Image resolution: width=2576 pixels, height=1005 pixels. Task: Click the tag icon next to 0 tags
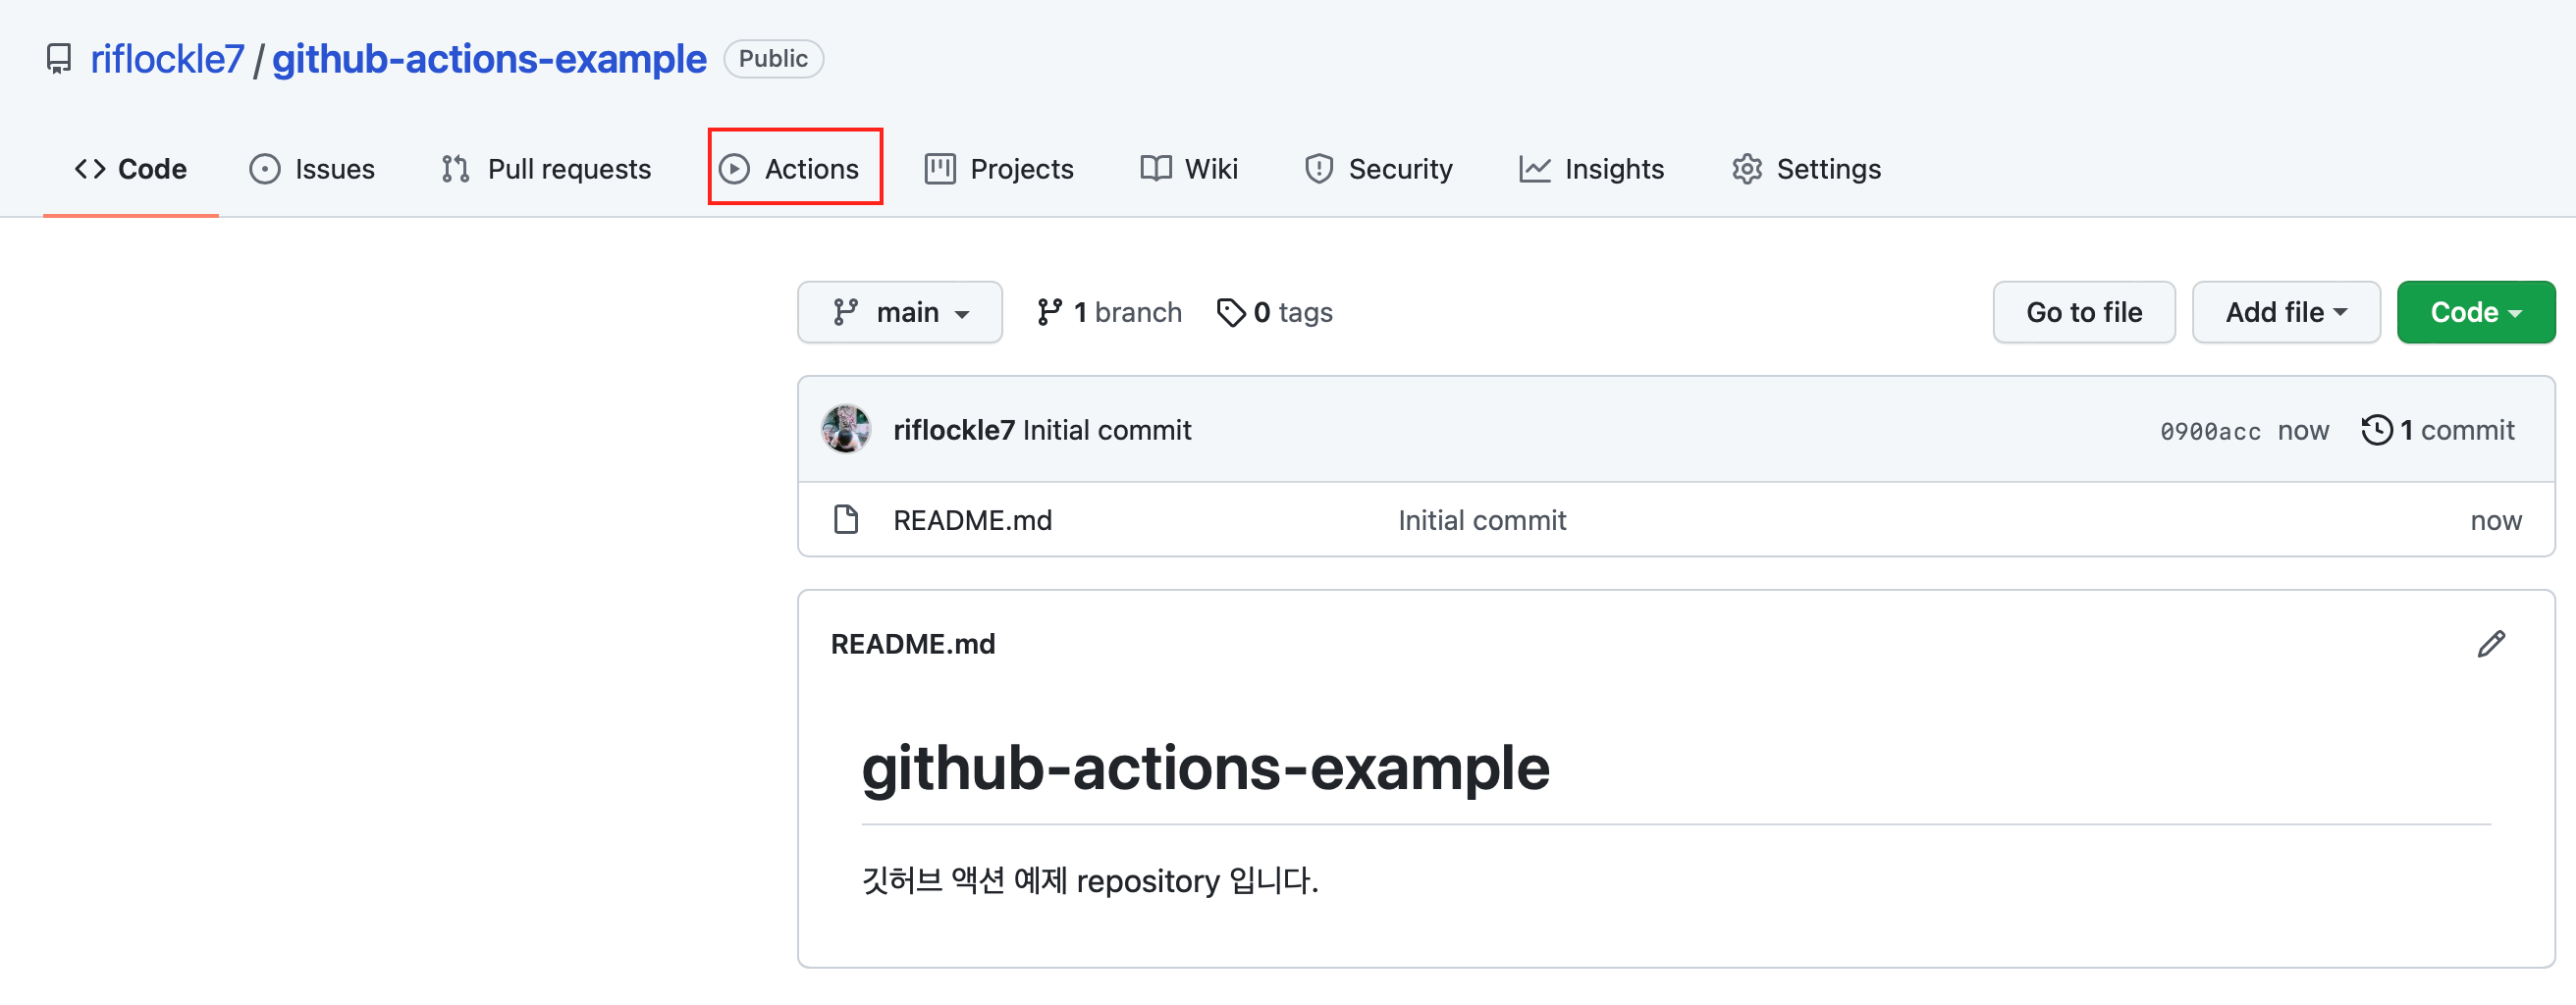pyautogui.click(x=1231, y=313)
